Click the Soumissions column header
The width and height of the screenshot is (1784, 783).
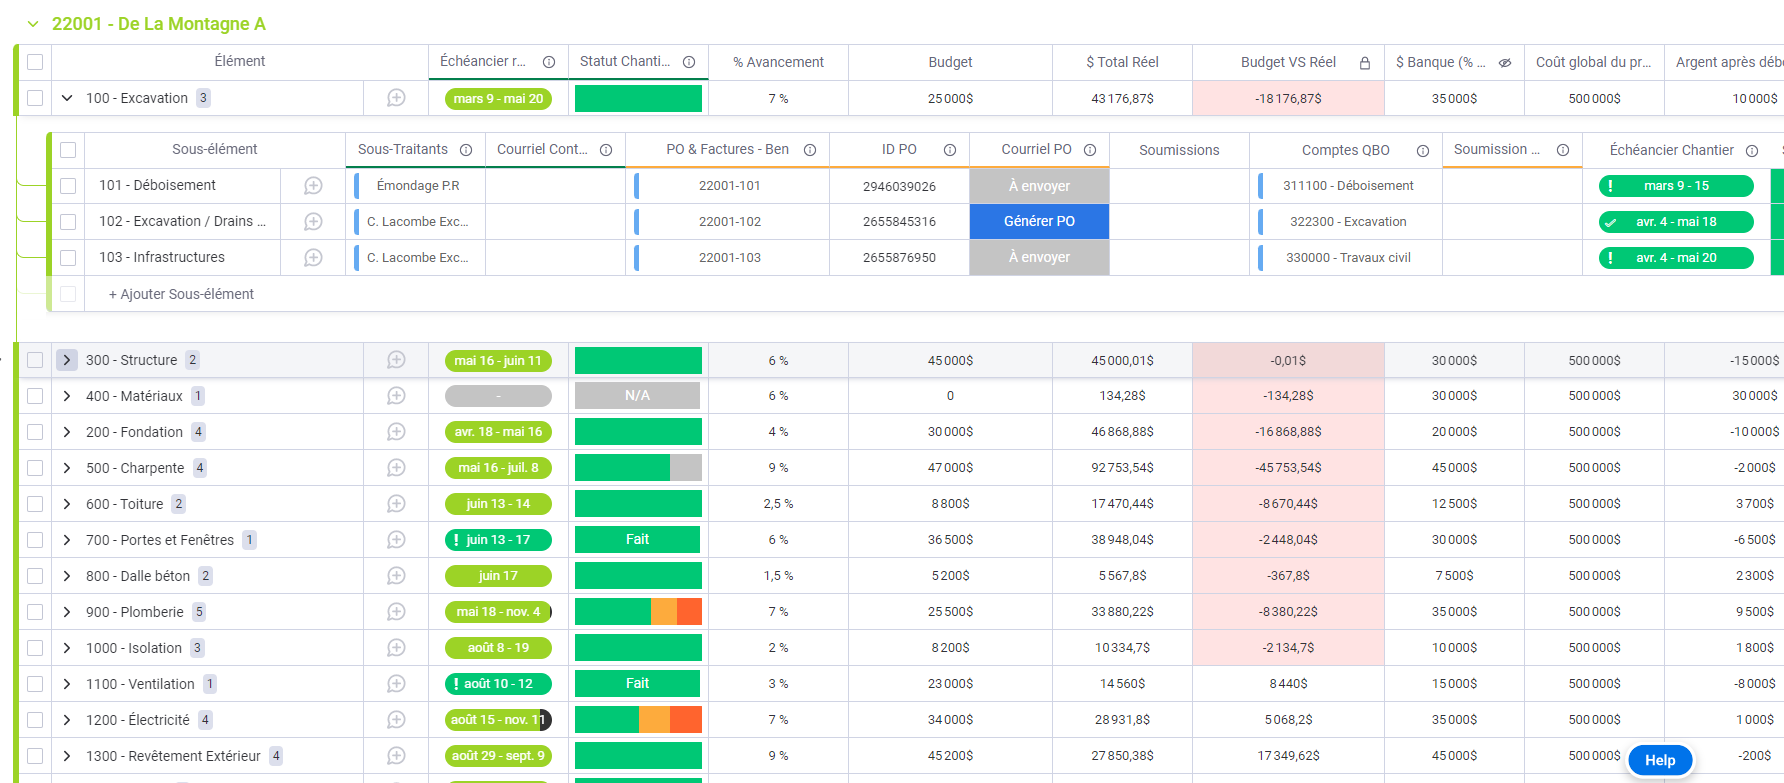click(x=1179, y=150)
